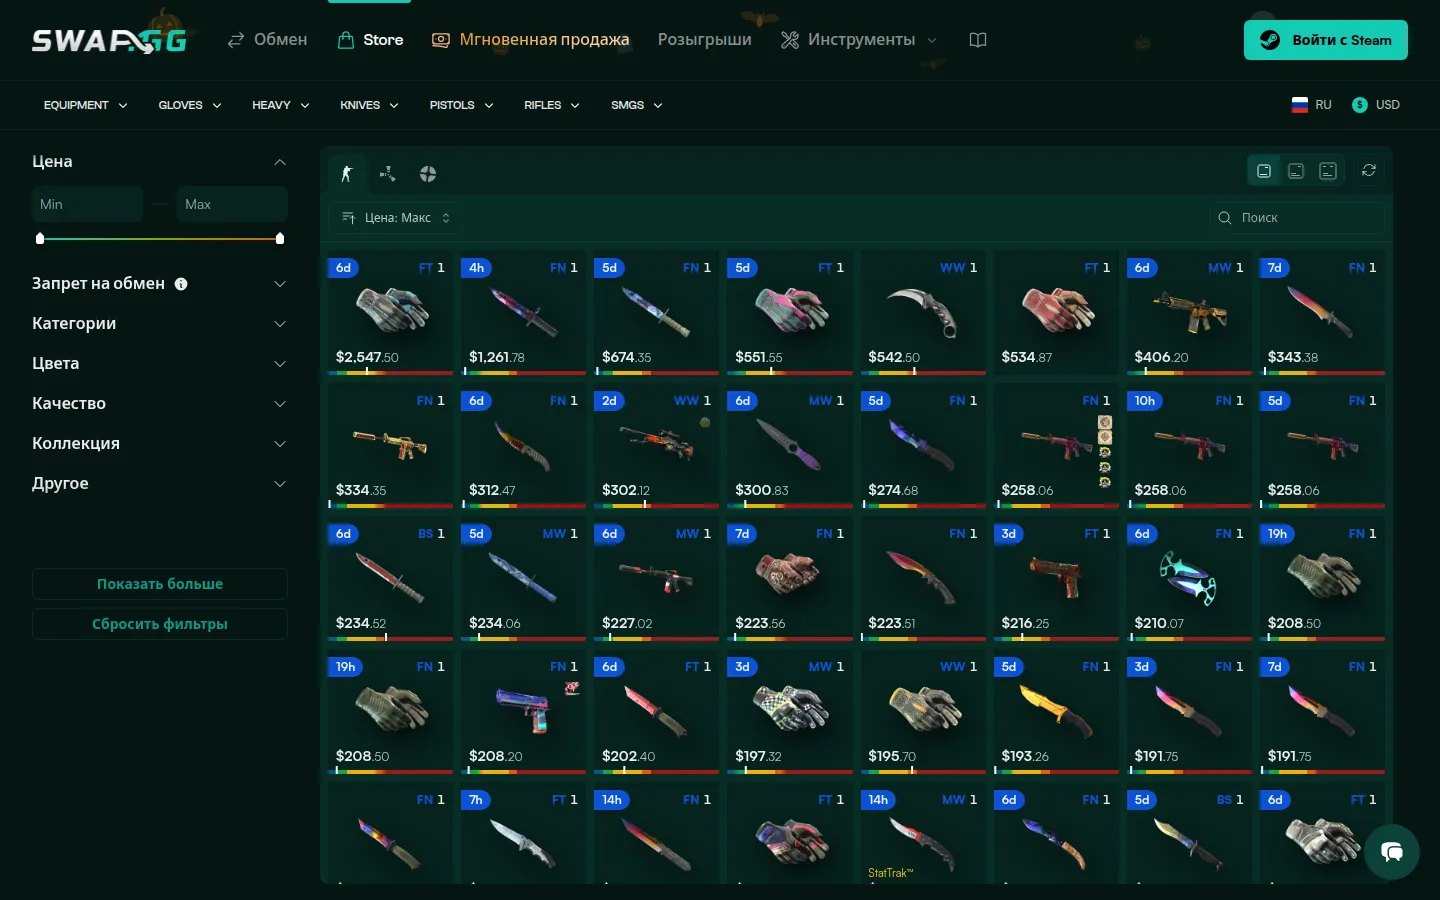Select the $551.55 gloves item
The image size is (1440, 900).
tap(789, 314)
